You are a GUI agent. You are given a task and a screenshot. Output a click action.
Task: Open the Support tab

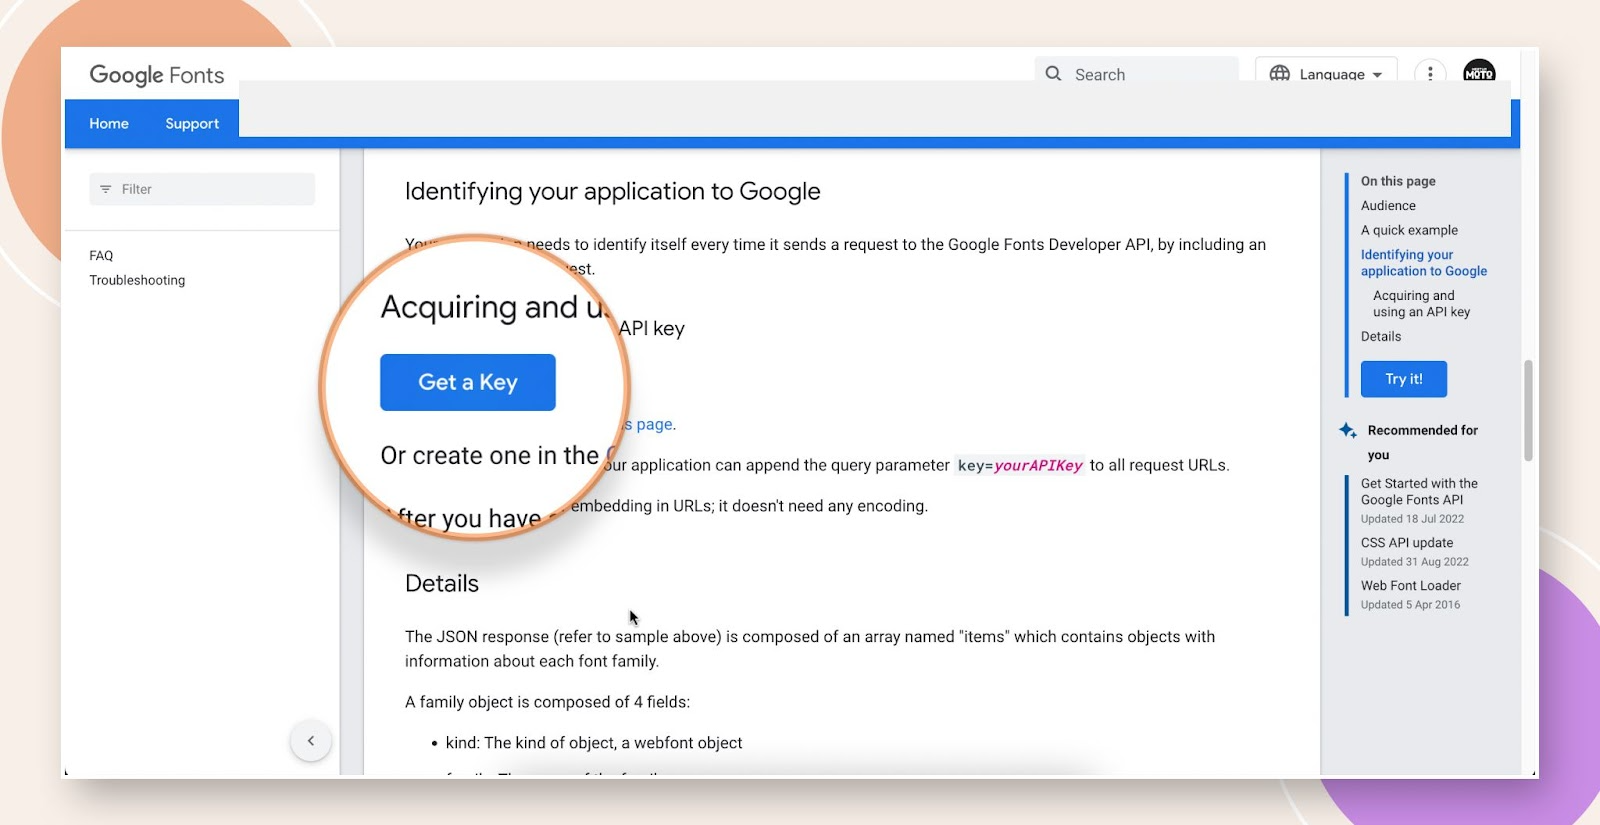pos(192,124)
